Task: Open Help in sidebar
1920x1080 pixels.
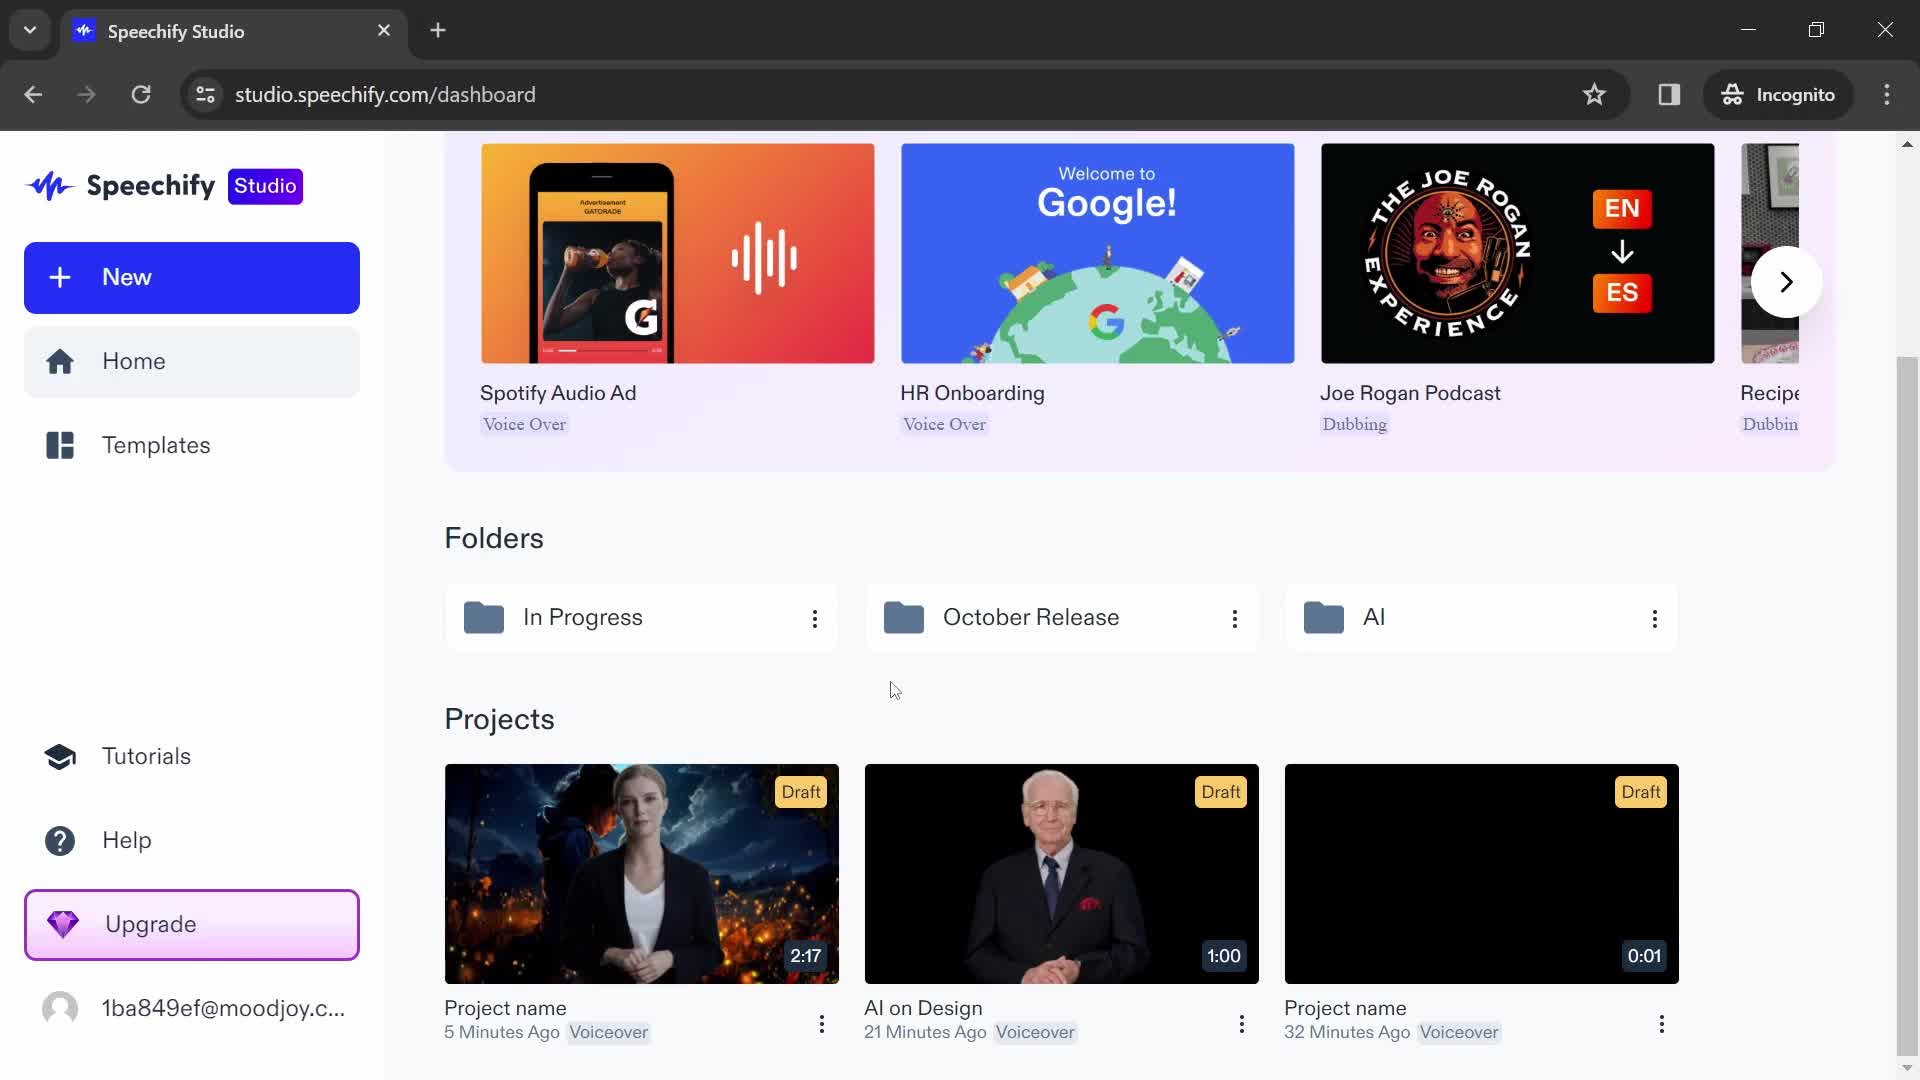Action: pos(192,840)
